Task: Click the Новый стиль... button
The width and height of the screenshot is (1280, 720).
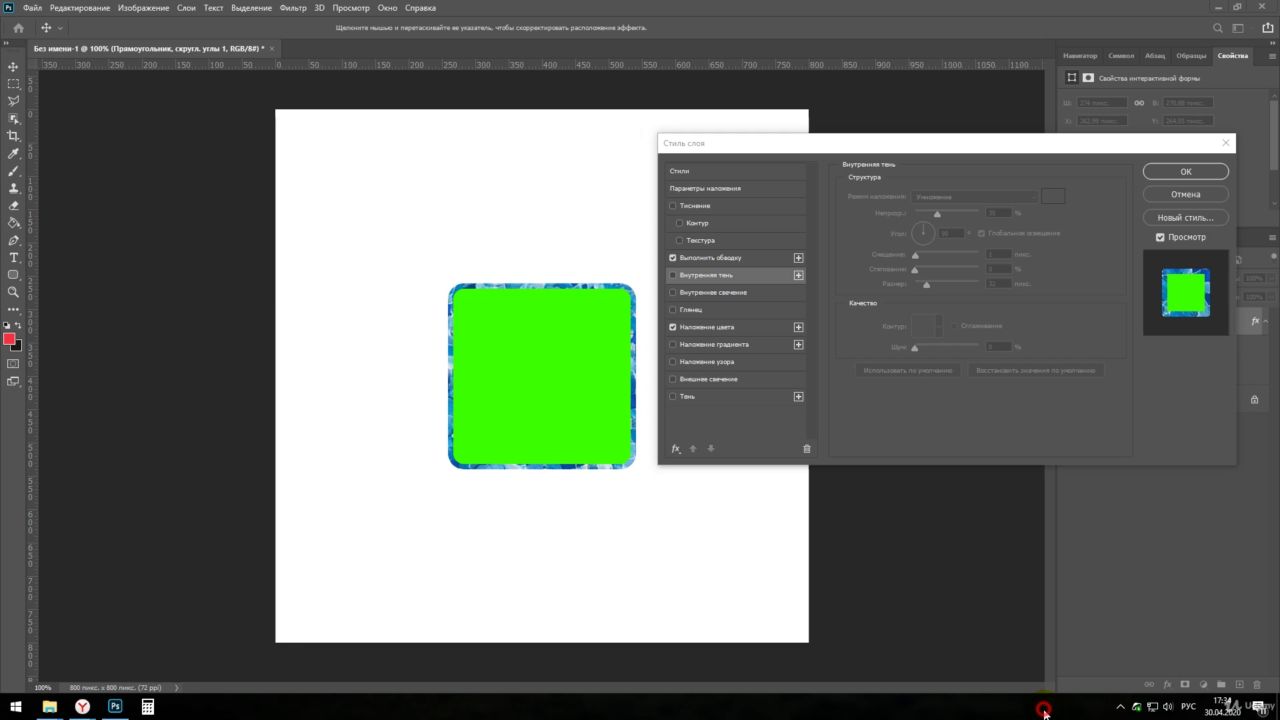Action: pos(1186,217)
